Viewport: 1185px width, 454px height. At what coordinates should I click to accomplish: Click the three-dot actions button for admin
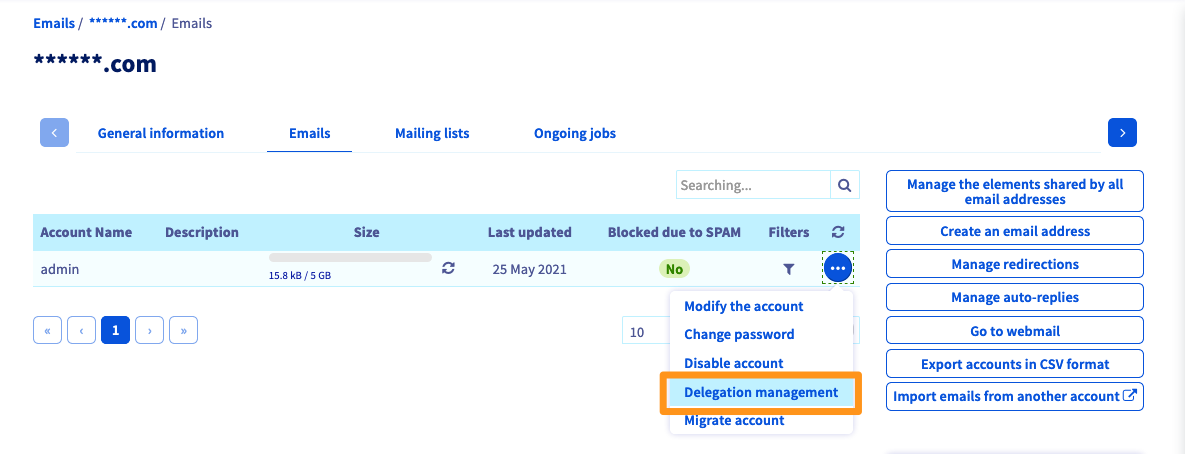(838, 268)
